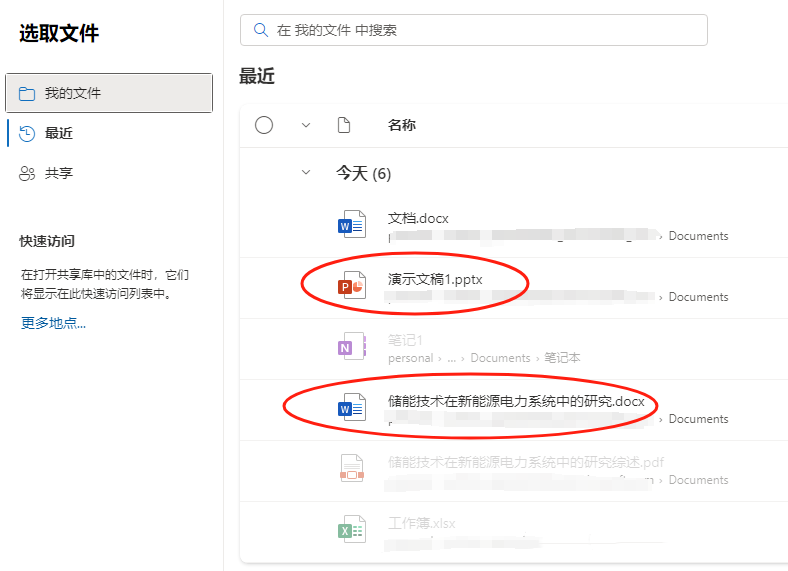The width and height of the screenshot is (788, 571).
Task: Switch to 最近 in the sidebar
Action: tap(58, 133)
